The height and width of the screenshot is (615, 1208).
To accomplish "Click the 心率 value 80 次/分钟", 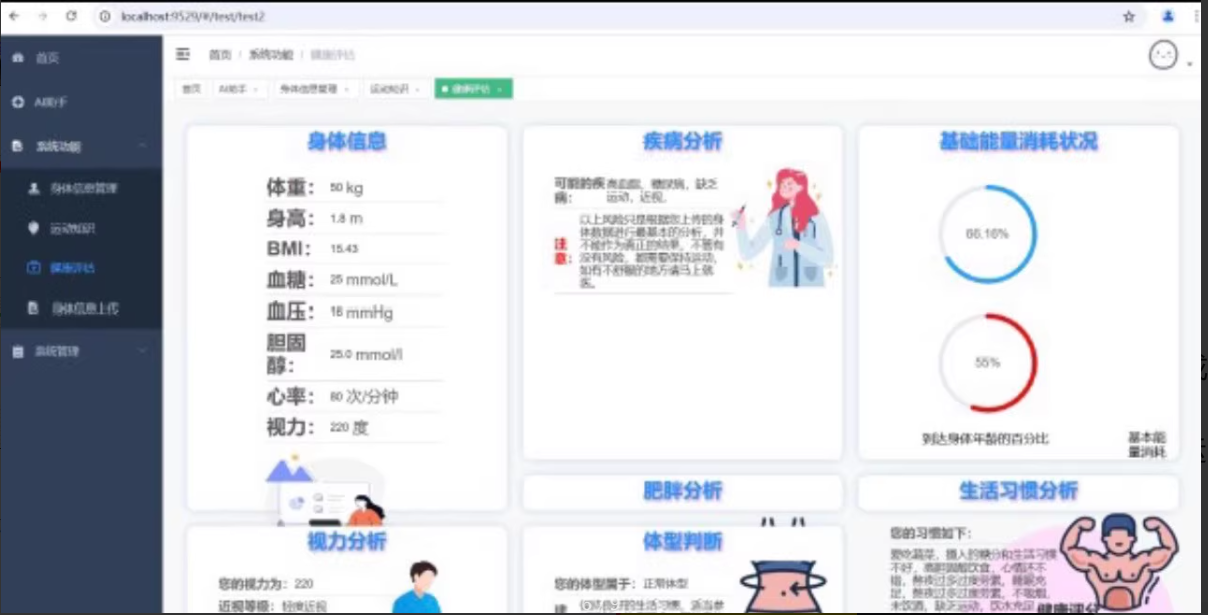I will click(363, 397).
